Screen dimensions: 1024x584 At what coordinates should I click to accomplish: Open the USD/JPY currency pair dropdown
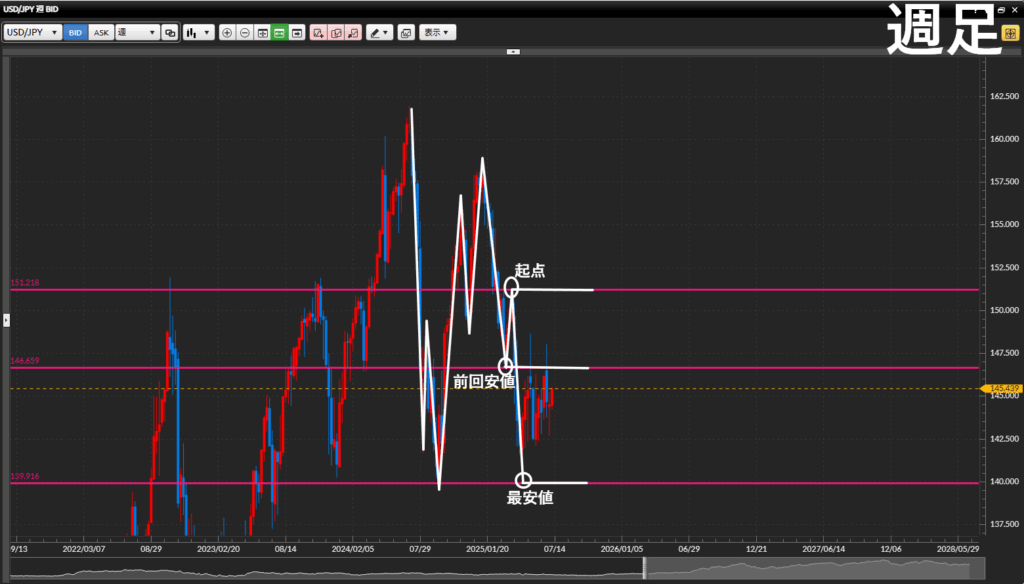[x=32, y=33]
